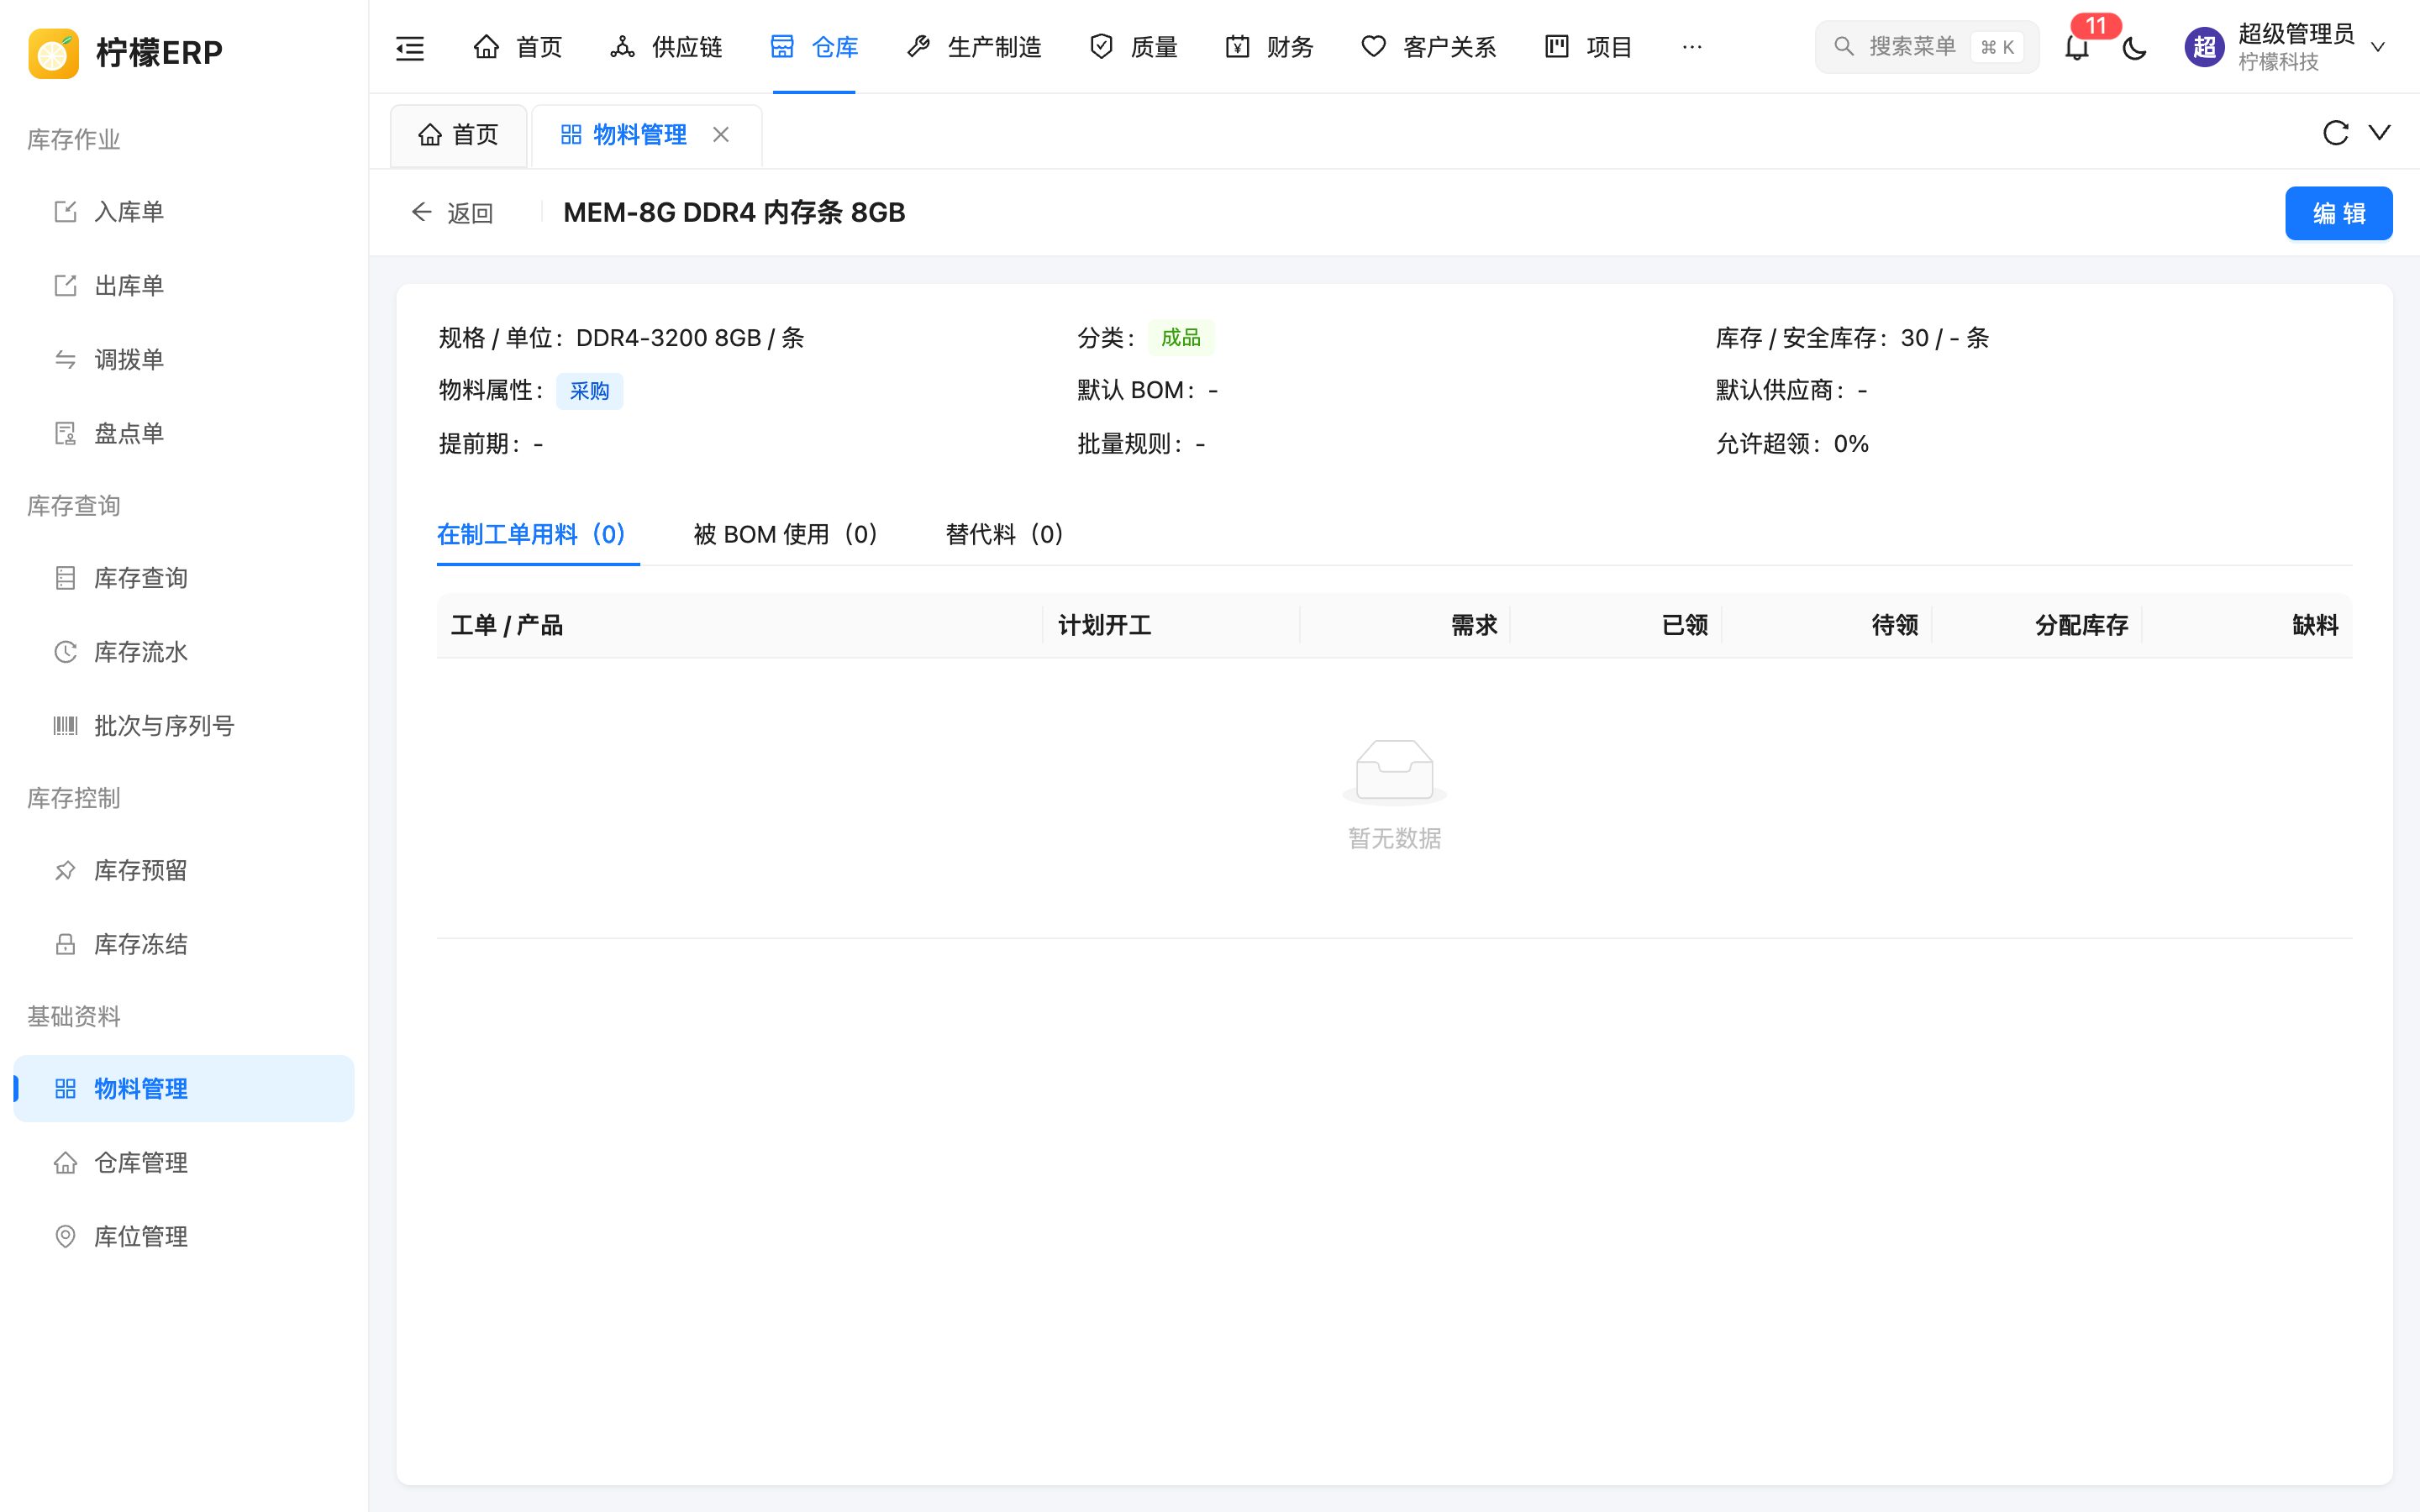
Task: Open the more menus ellipsis in top navigation
Action: pyautogui.click(x=1692, y=47)
